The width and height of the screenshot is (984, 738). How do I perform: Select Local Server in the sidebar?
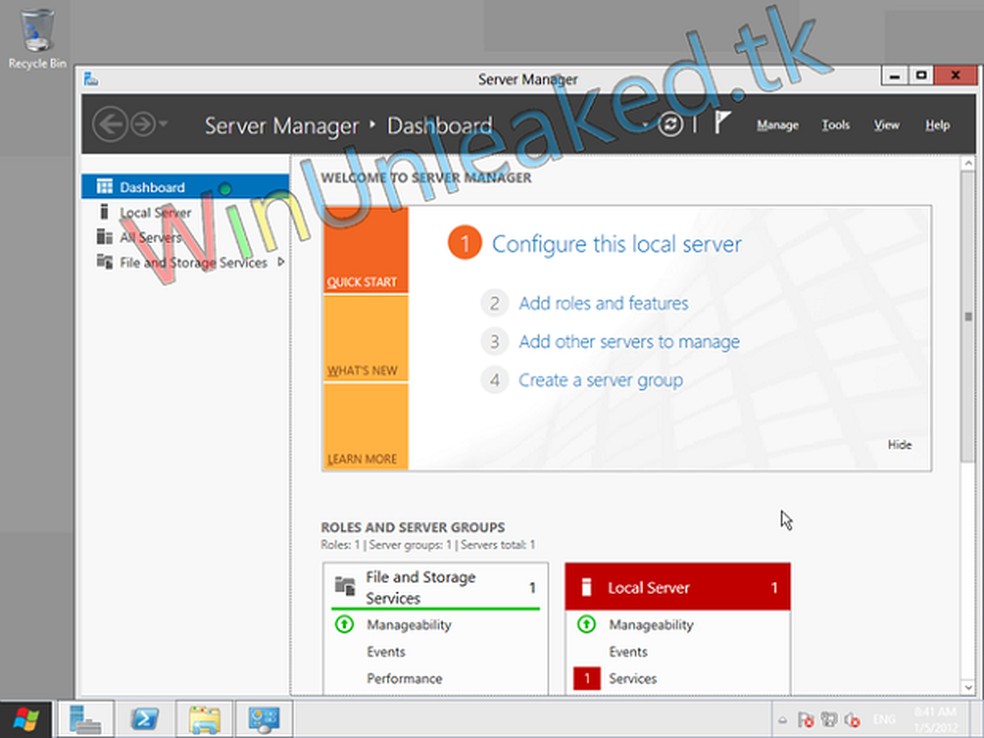(155, 212)
